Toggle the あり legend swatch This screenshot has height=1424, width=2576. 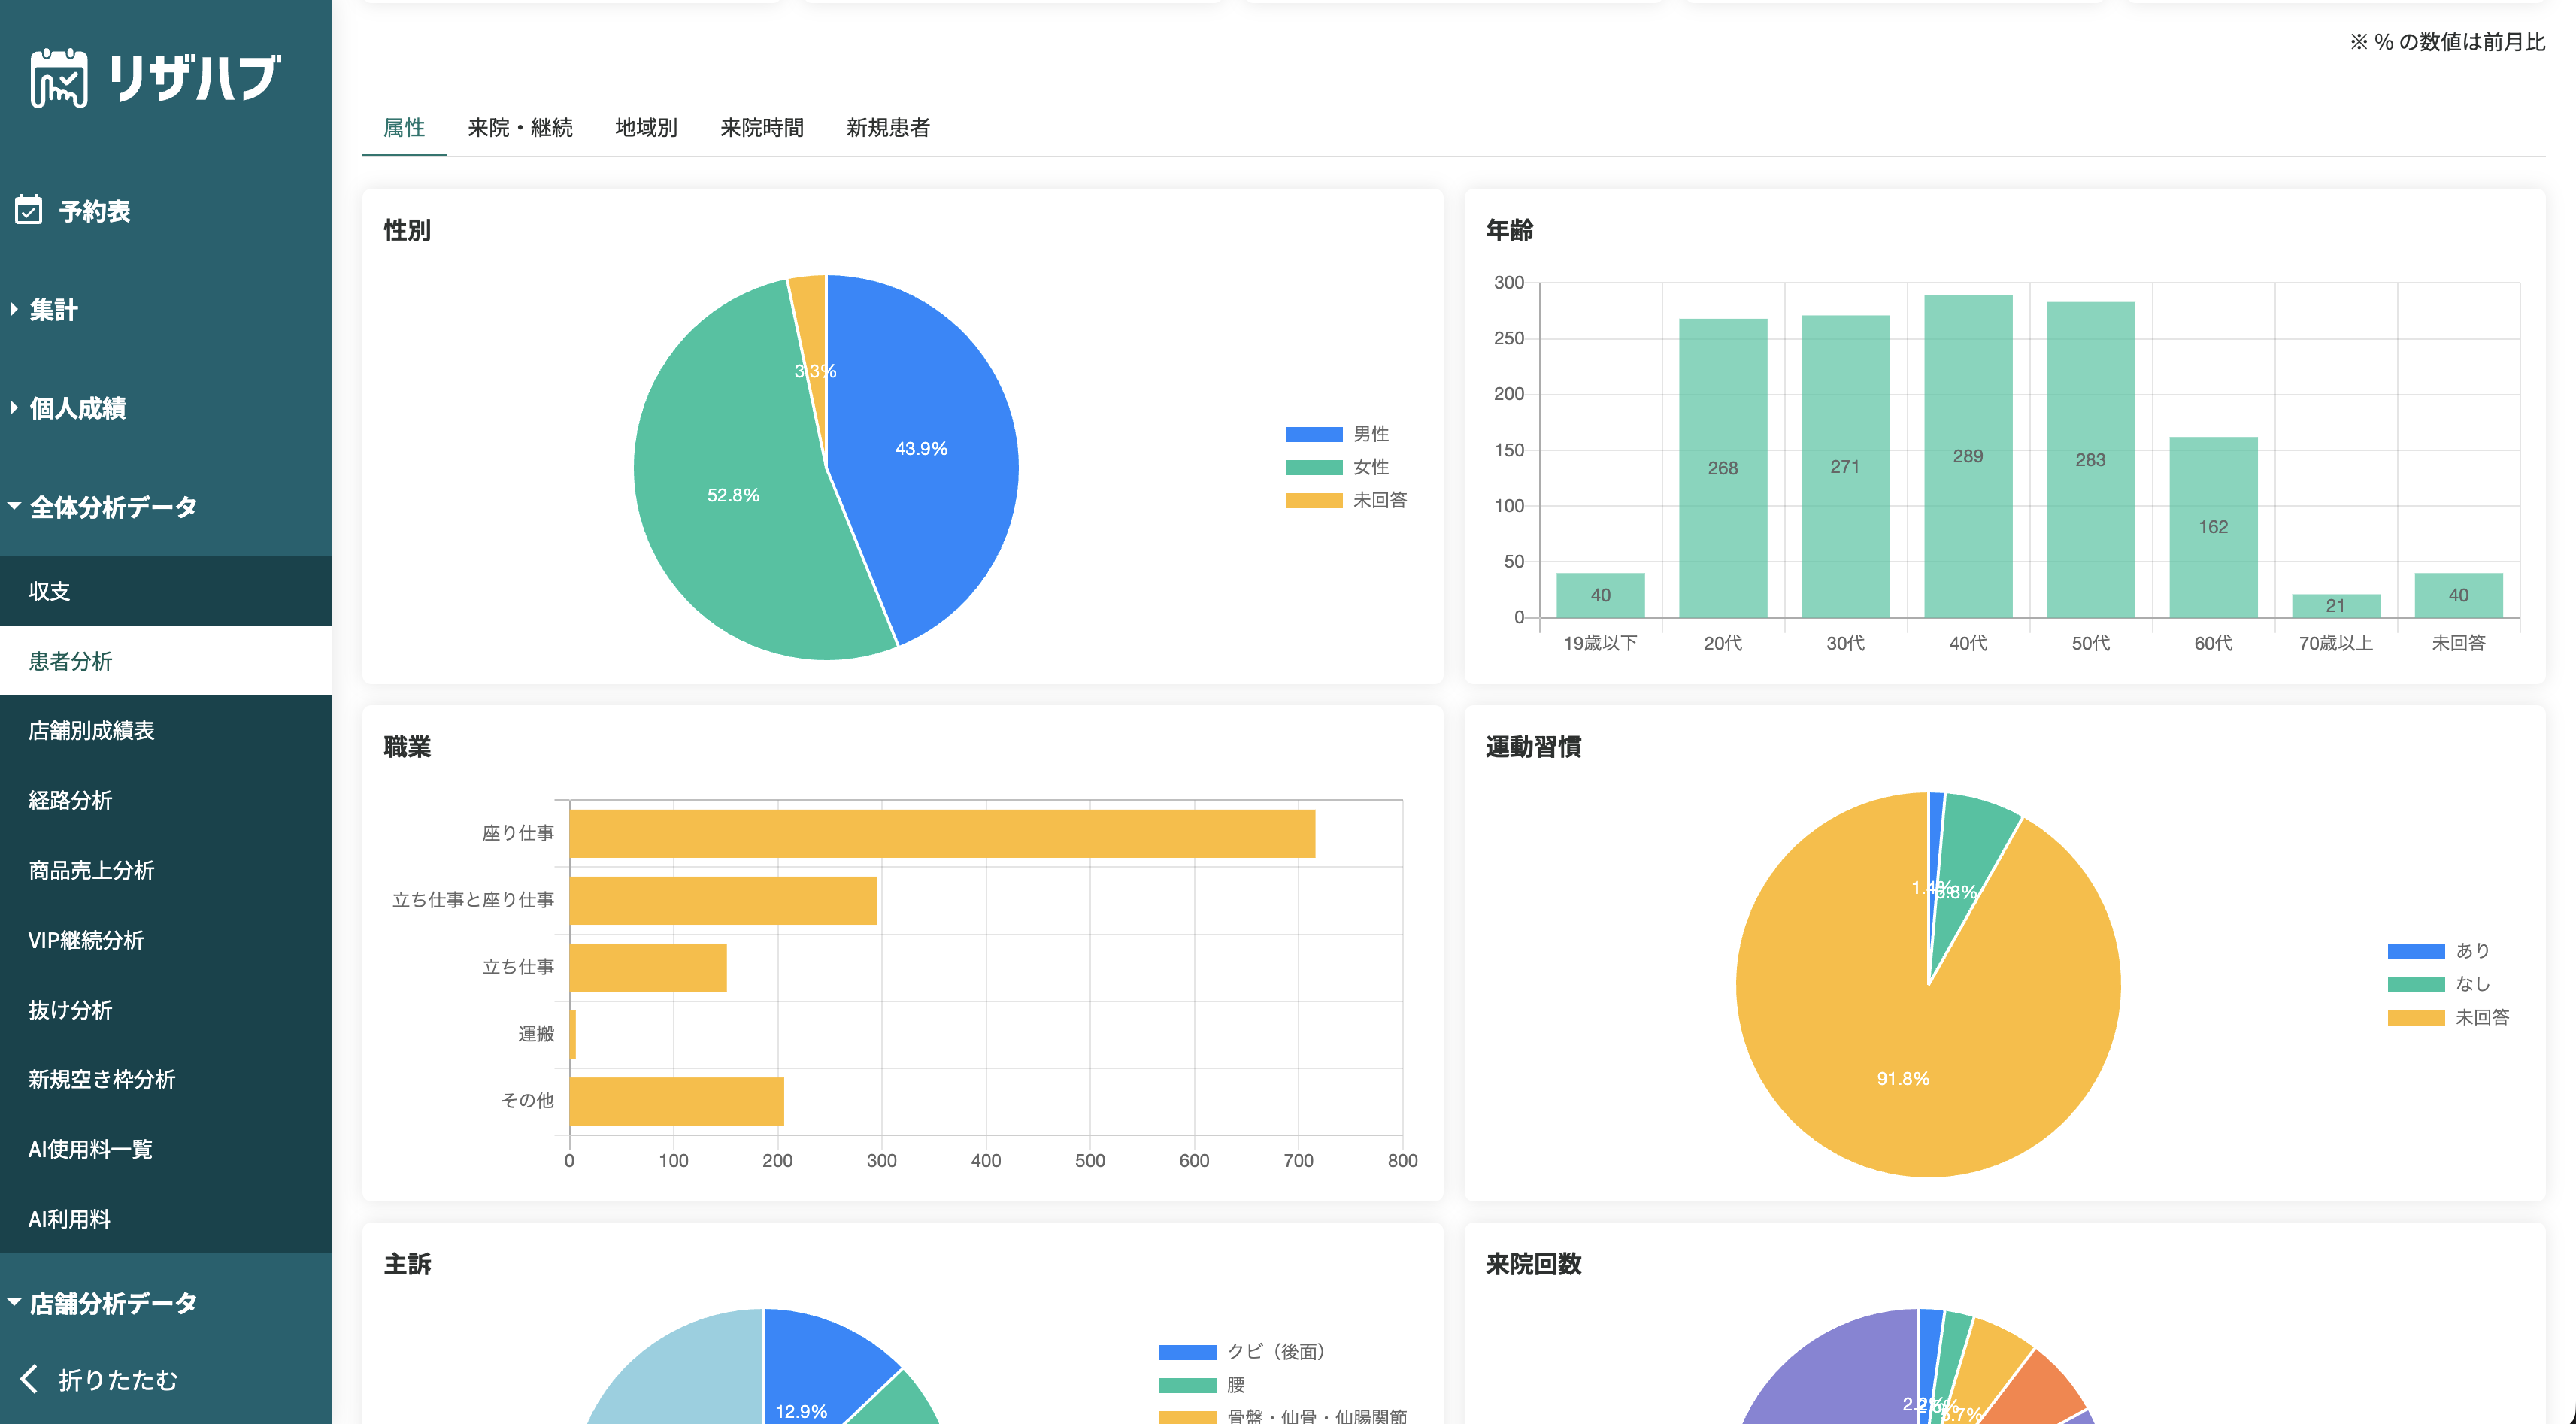(2416, 951)
